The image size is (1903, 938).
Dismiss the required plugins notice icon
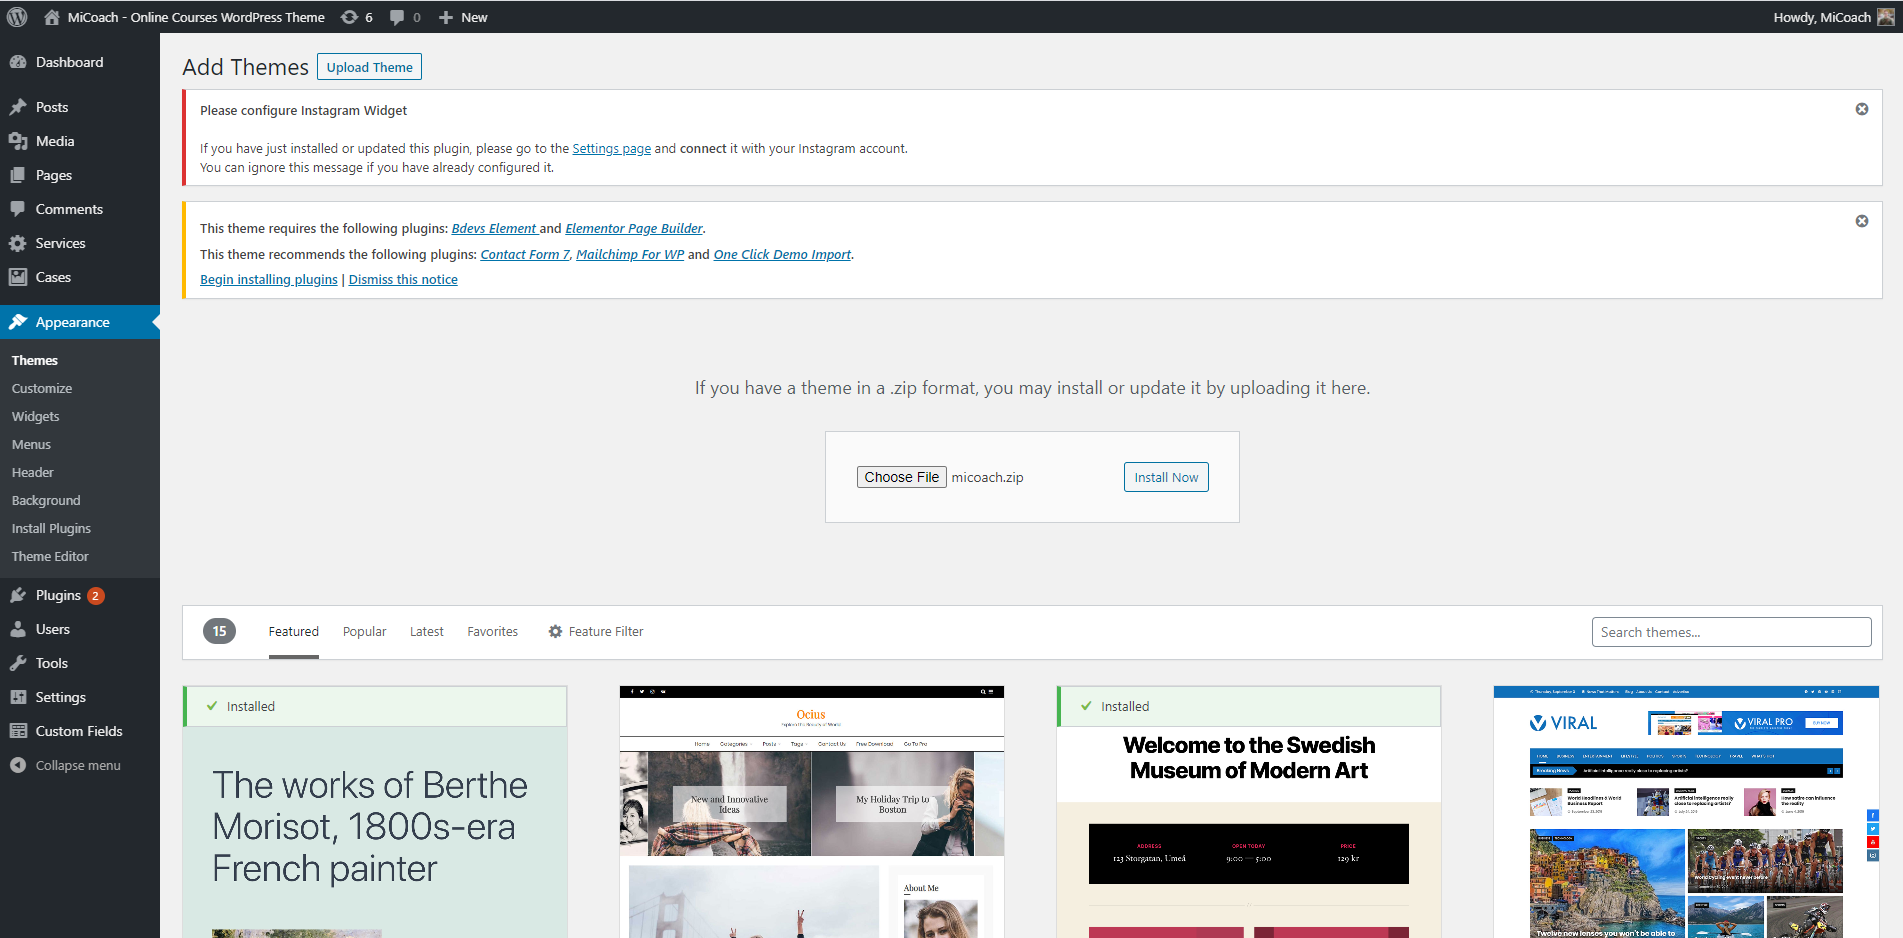[1862, 221]
